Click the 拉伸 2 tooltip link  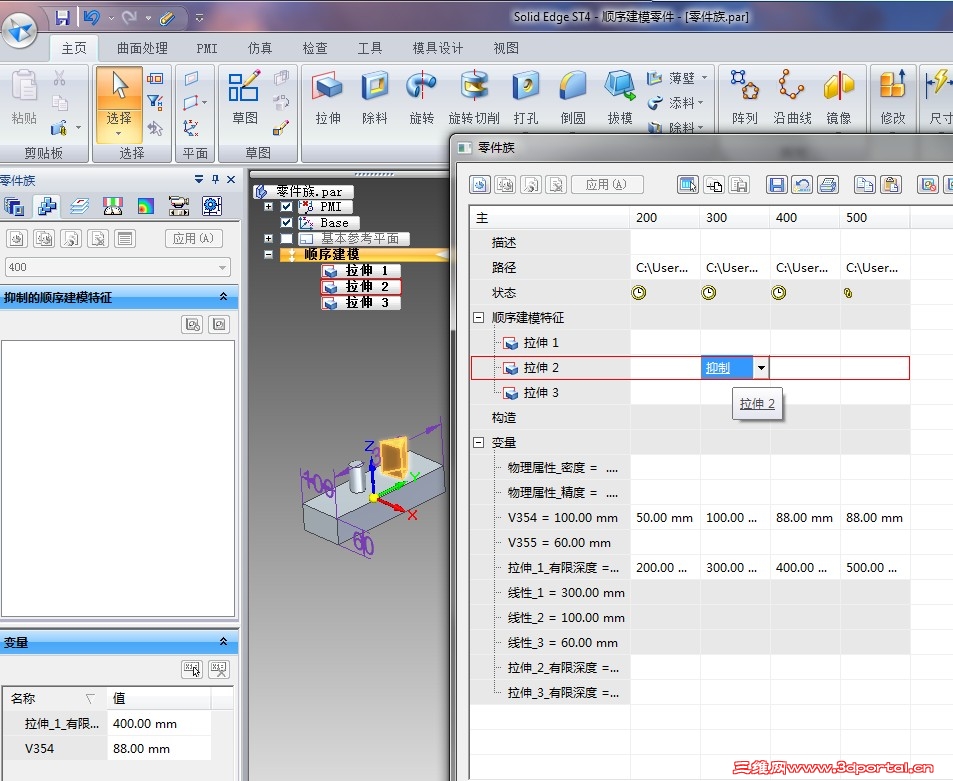757,404
